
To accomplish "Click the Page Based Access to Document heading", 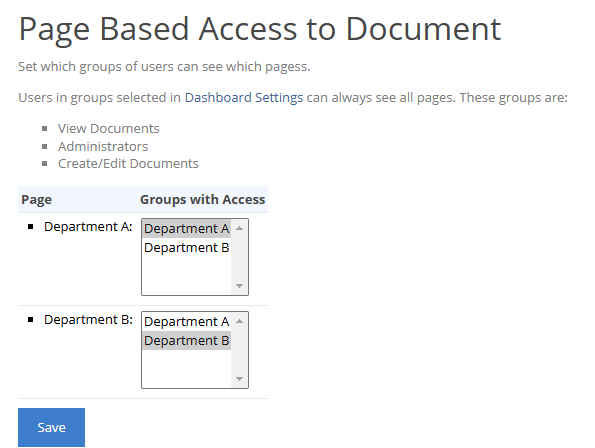I will pos(260,30).
